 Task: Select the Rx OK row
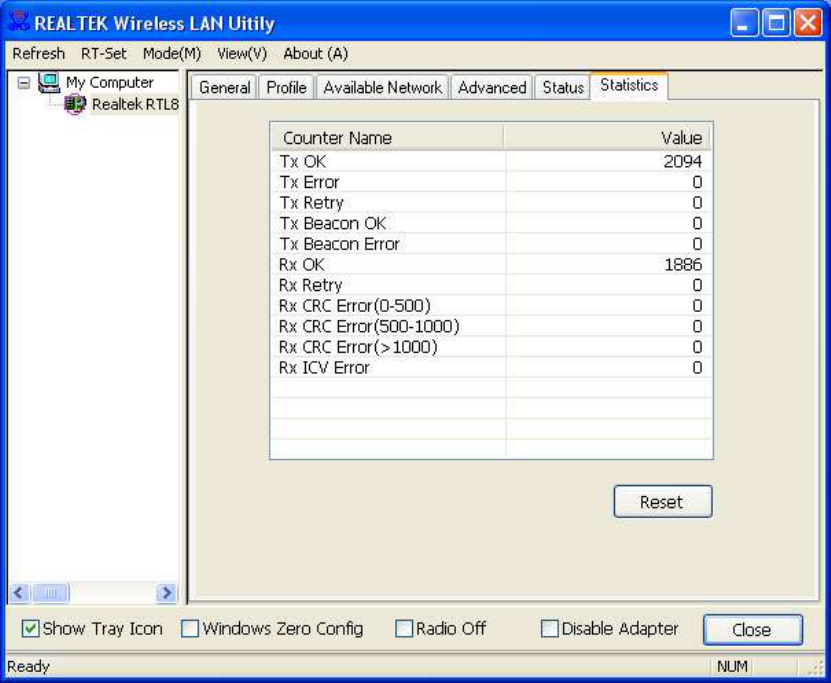coord(491,264)
